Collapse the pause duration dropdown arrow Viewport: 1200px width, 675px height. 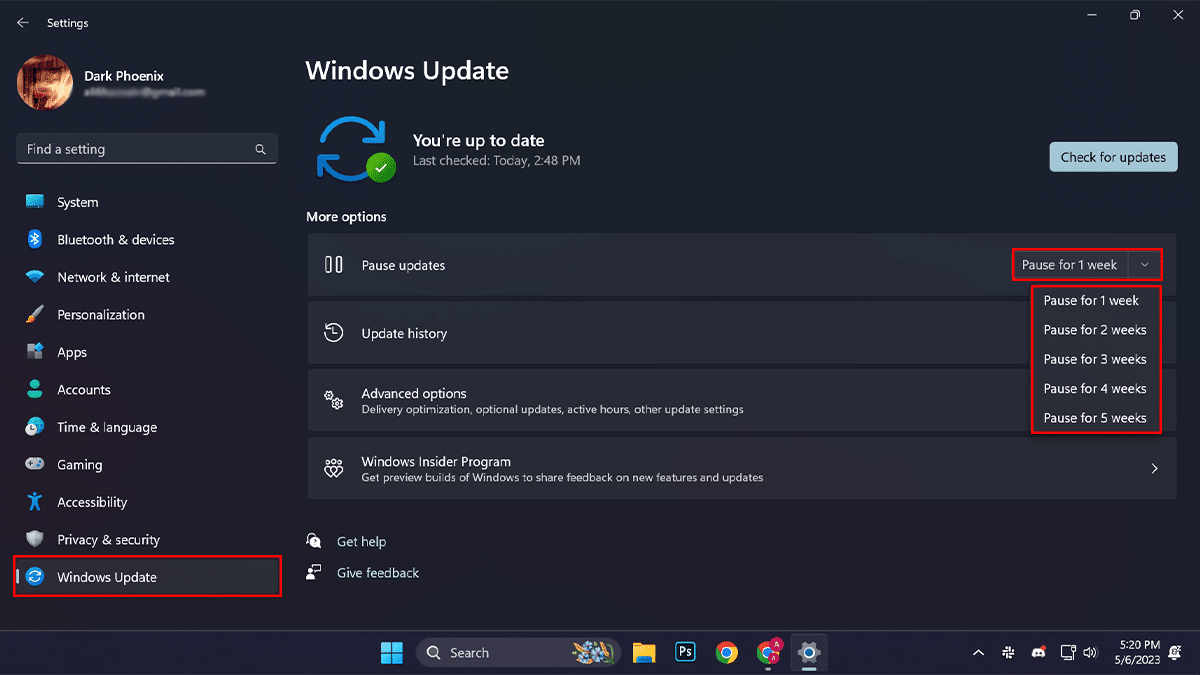[1145, 265]
